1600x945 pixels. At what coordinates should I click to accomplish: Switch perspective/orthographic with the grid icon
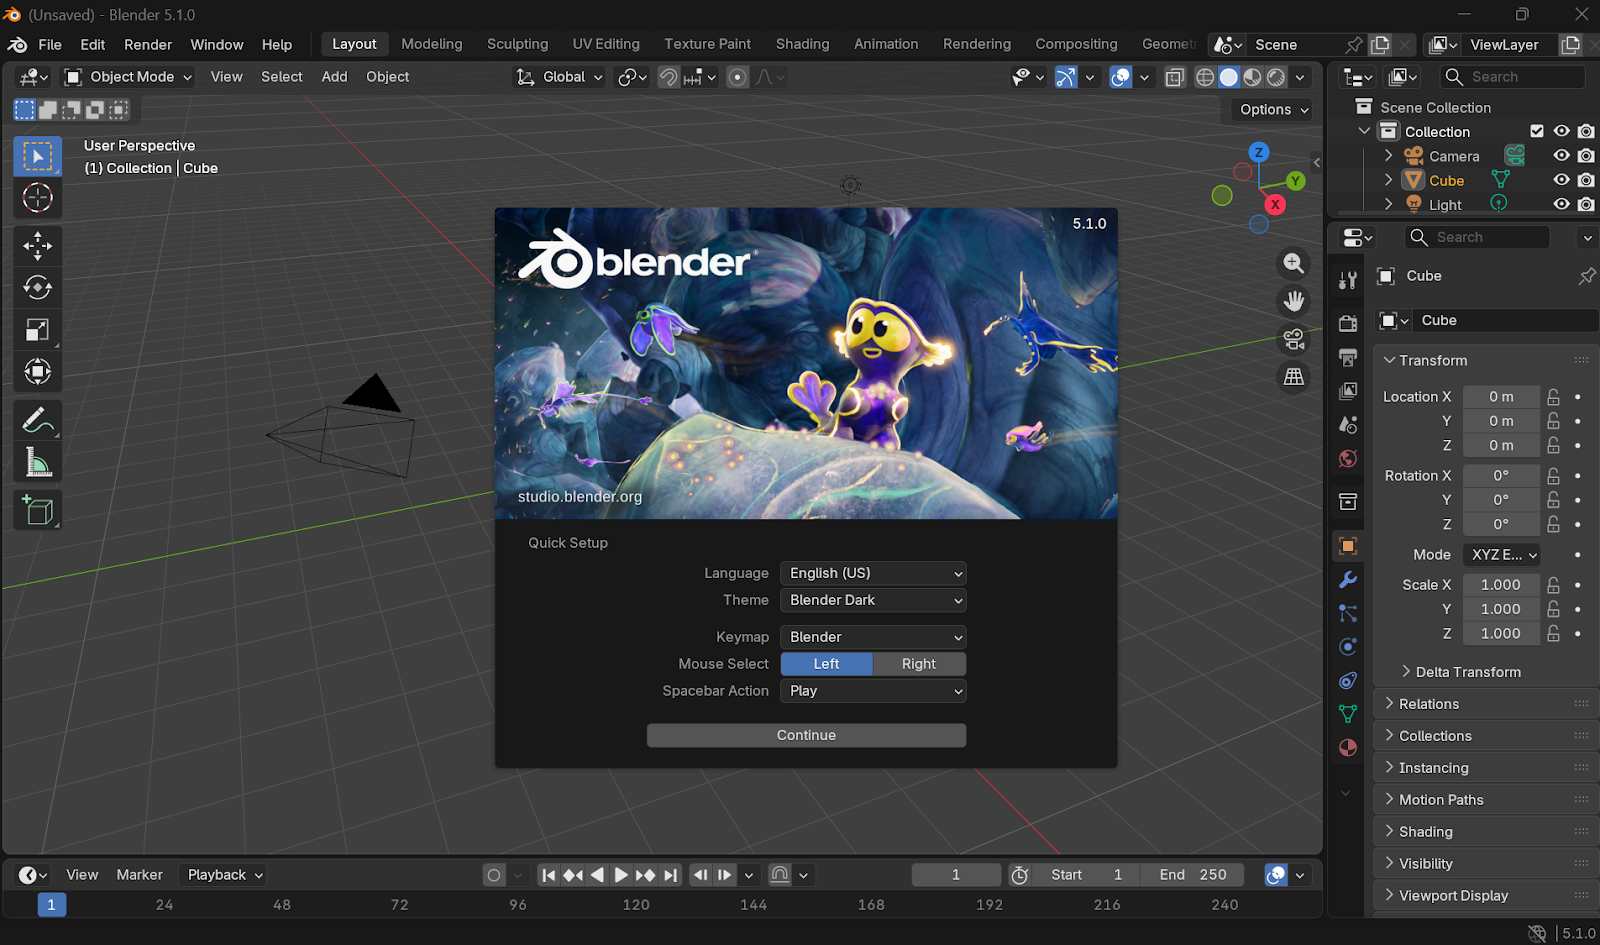1294,377
